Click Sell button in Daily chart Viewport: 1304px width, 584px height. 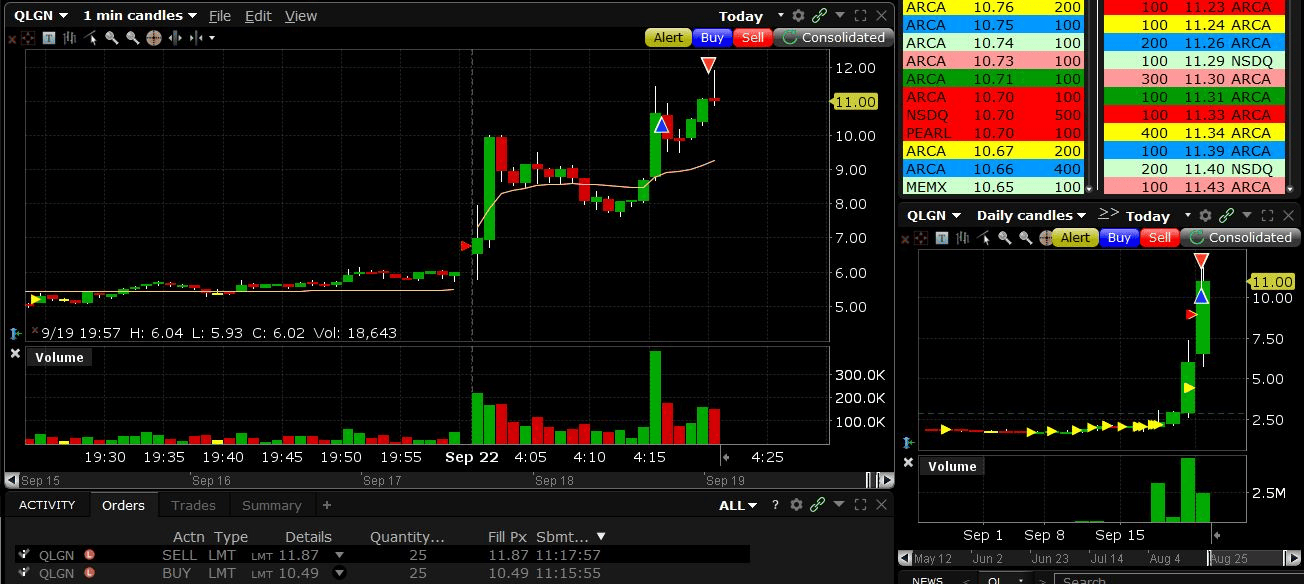click(x=1160, y=238)
